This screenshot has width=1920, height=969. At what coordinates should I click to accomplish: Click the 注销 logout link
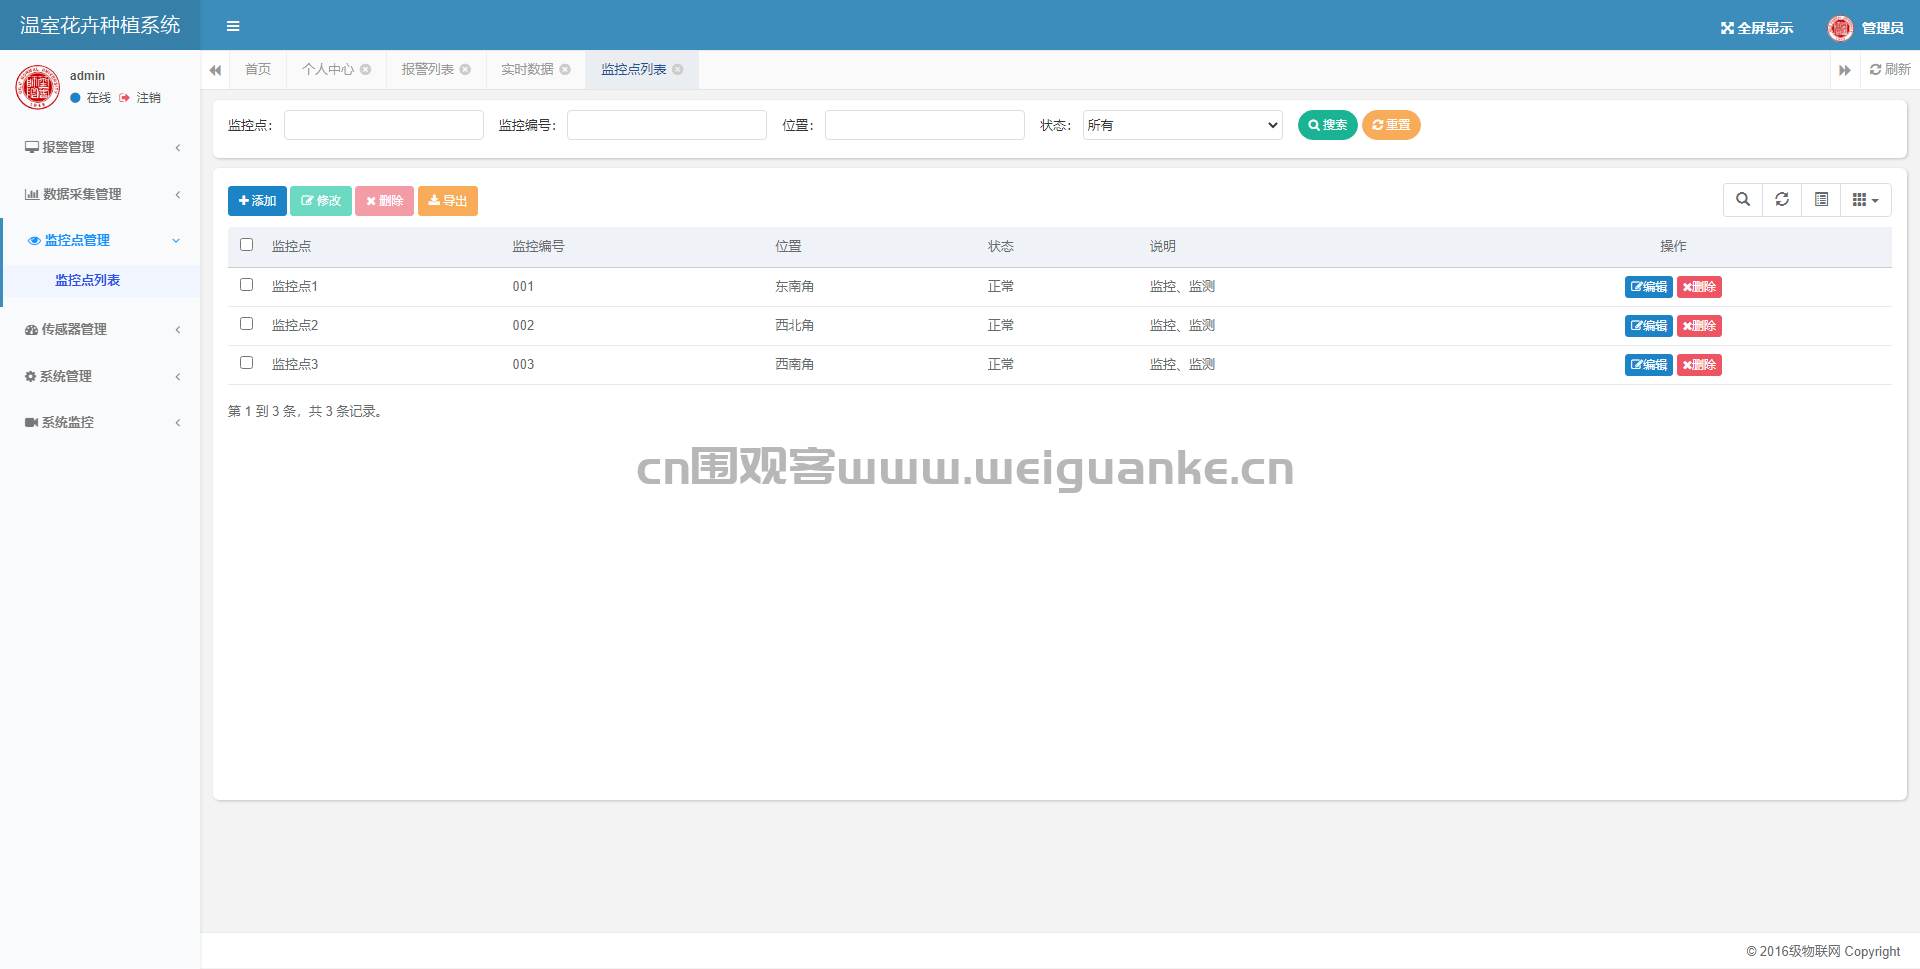[x=140, y=98]
